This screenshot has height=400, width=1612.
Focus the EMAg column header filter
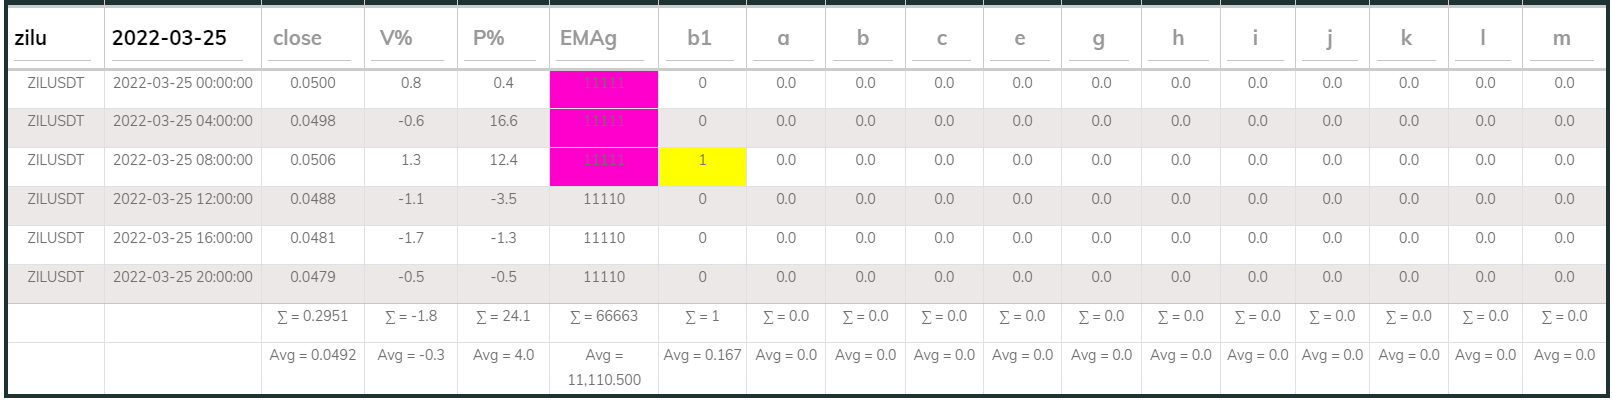(603, 39)
